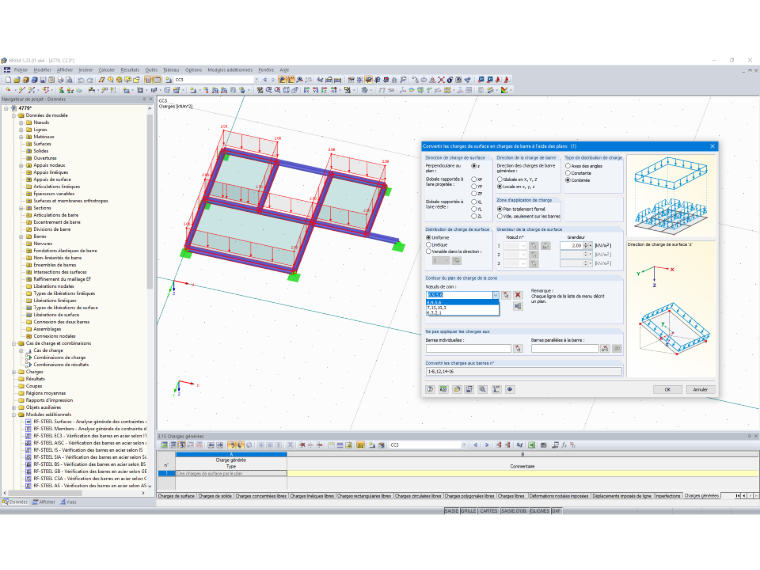The image size is (760, 570).
Task: Click the icon below the red X
Action: pyautogui.click(x=518, y=306)
